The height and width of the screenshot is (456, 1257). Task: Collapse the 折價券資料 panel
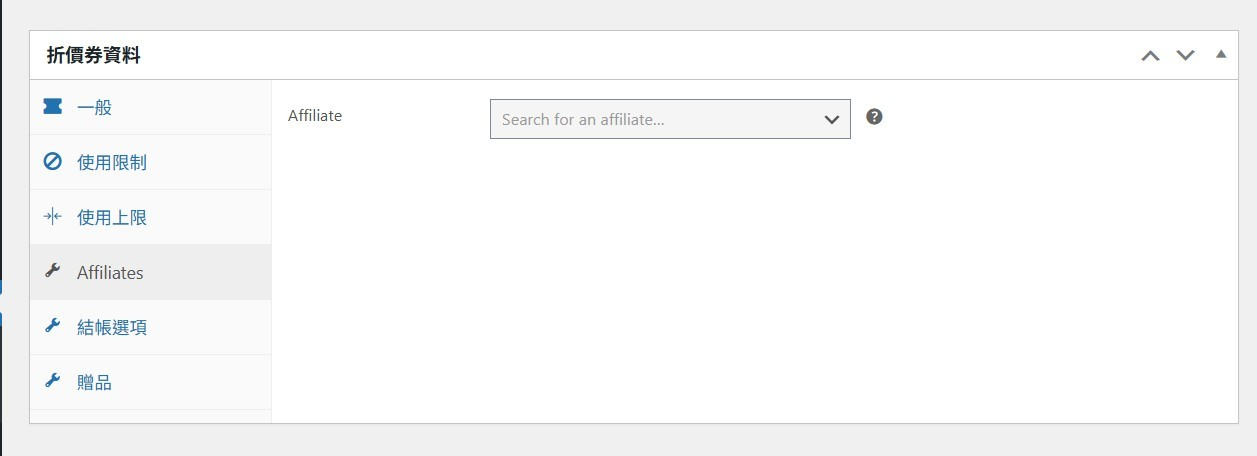[1221, 54]
